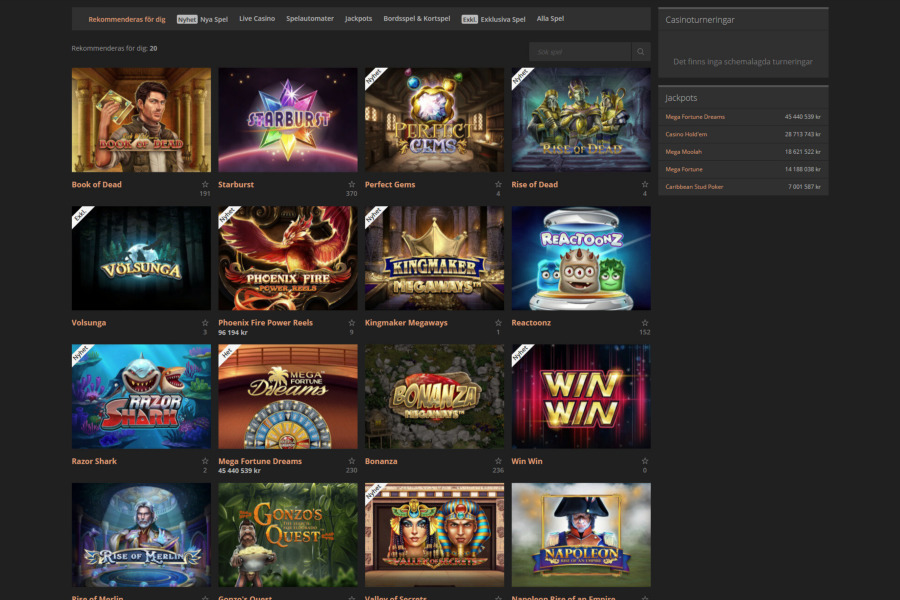Focus the Sök spel search field

[x=580, y=52]
